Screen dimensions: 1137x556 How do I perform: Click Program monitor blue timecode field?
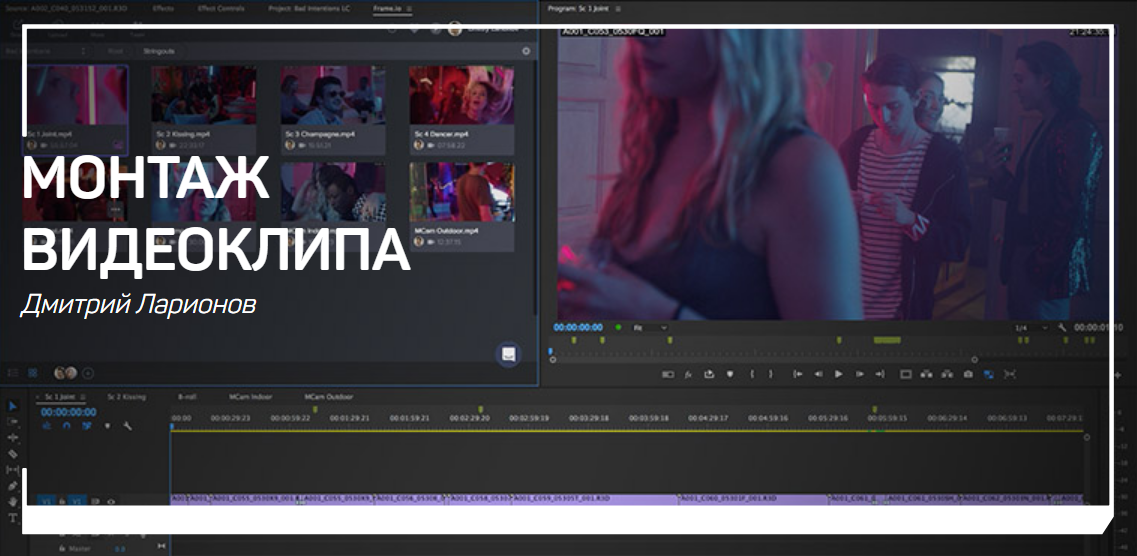(578, 327)
